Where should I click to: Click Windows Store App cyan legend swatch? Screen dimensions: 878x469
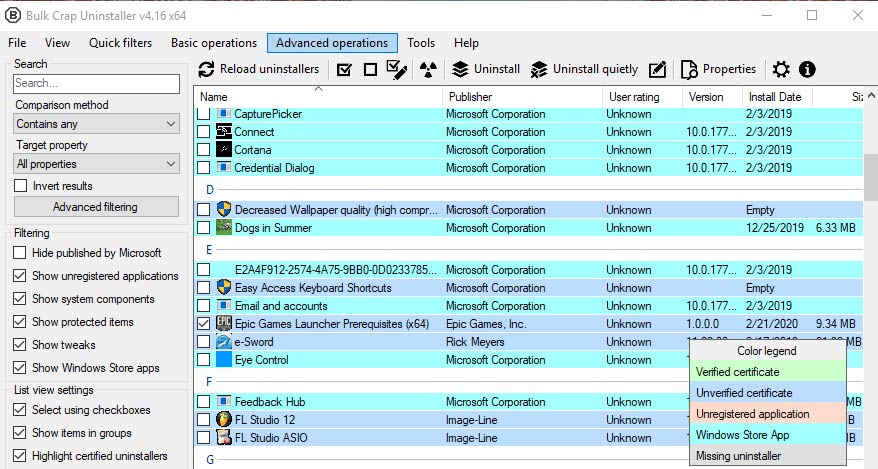[x=767, y=435]
